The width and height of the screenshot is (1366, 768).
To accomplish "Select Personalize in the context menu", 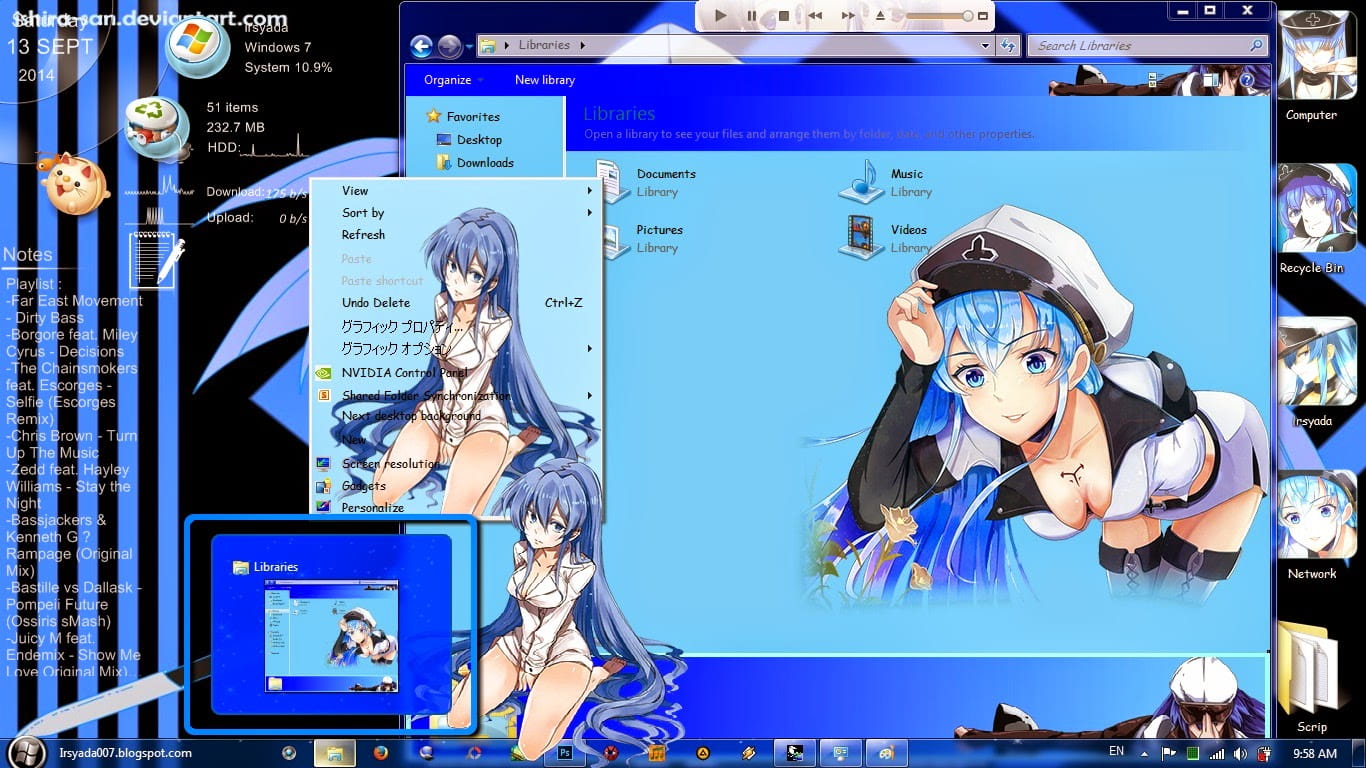I will pyautogui.click(x=372, y=507).
